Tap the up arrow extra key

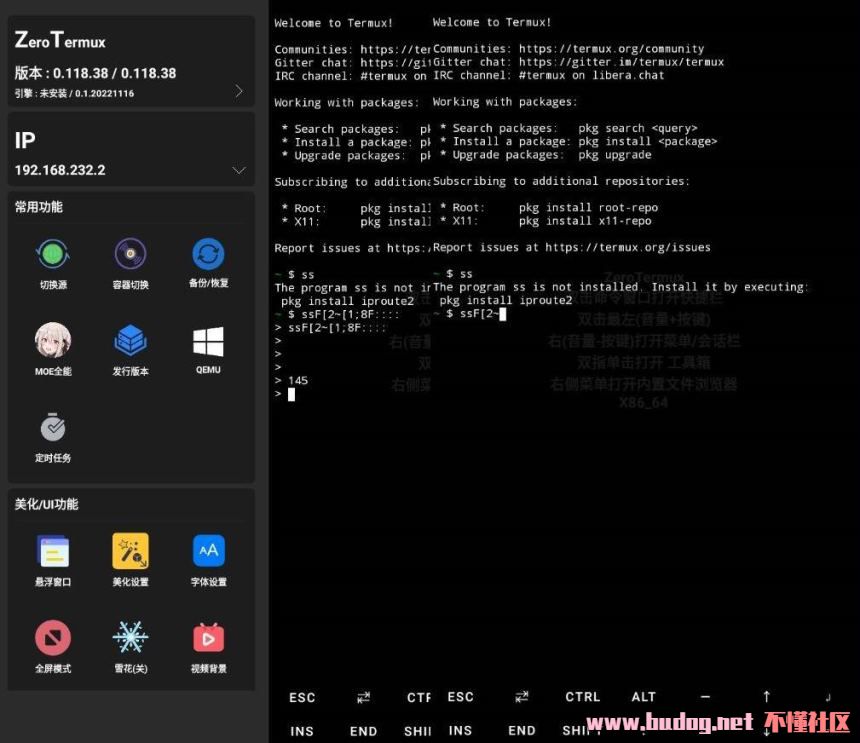(x=767, y=696)
